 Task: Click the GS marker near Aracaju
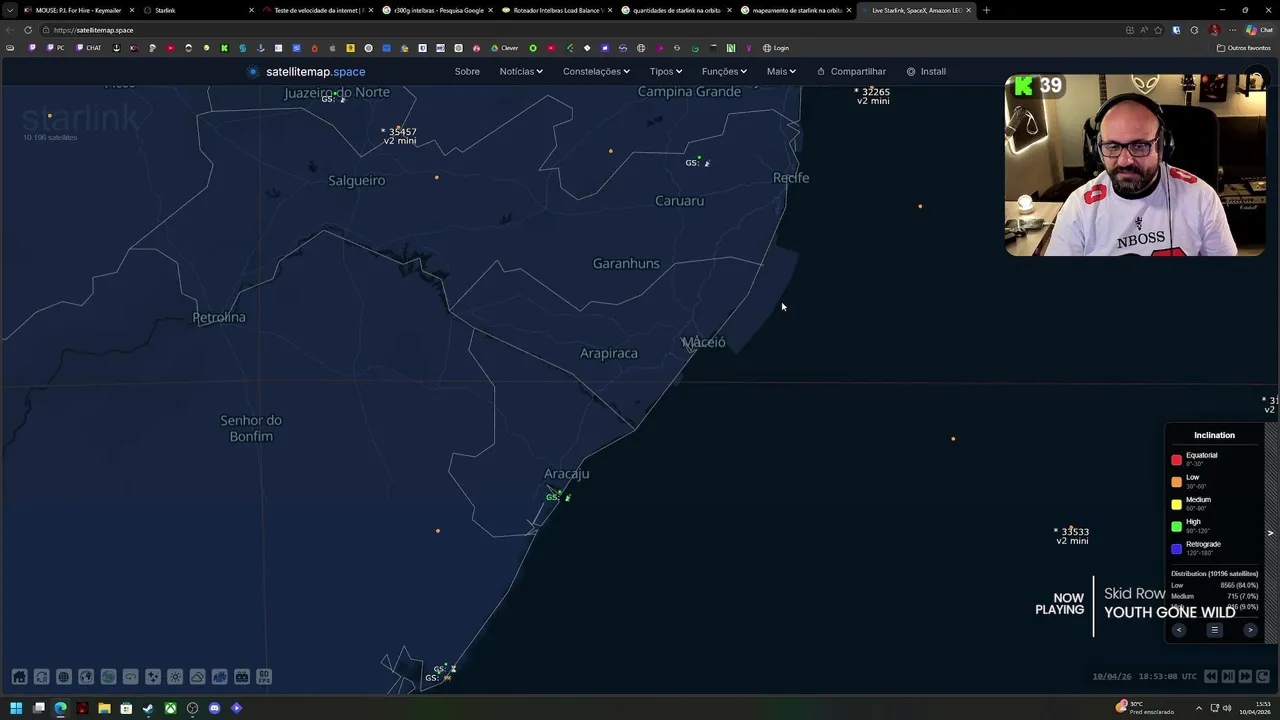coord(558,497)
